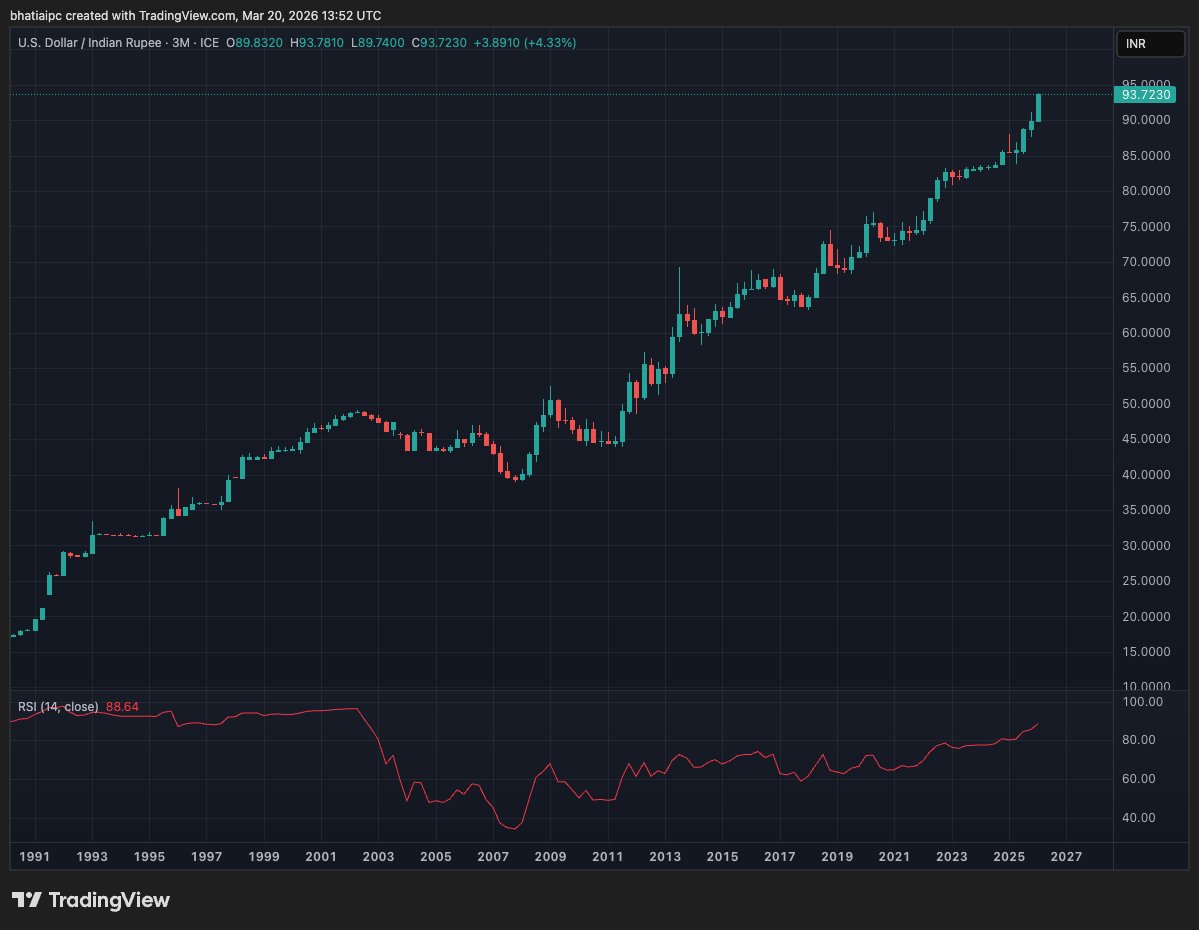Click the low value L89.7400
This screenshot has width=1199, height=930.
[378, 43]
